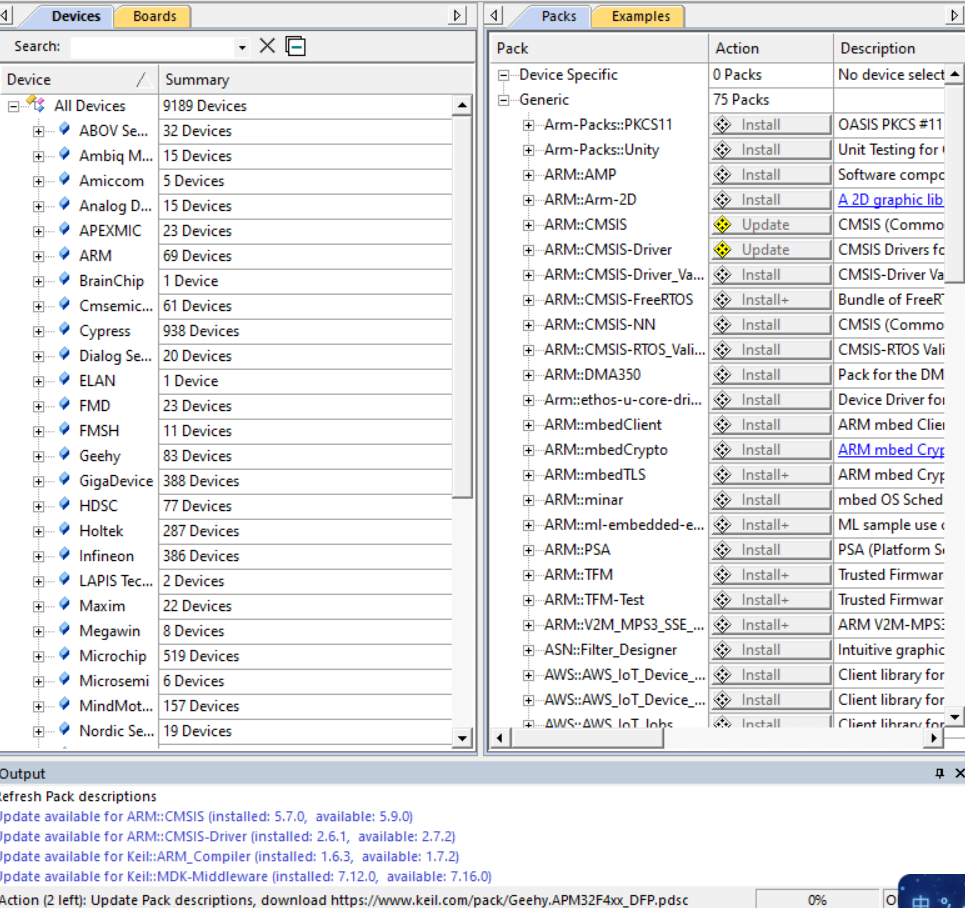
Task: Update the ARM::CMSIS-Driver pack
Action: [771, 250]
